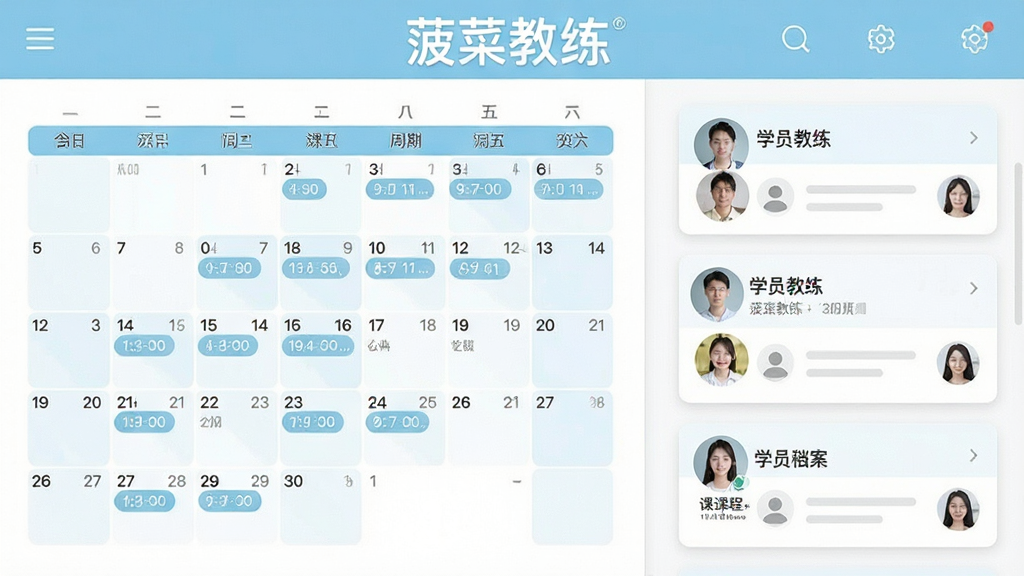Open the event pill in the 04/7 cell
This screenshot has width=1024, height=576.
[x=229, y=268]
